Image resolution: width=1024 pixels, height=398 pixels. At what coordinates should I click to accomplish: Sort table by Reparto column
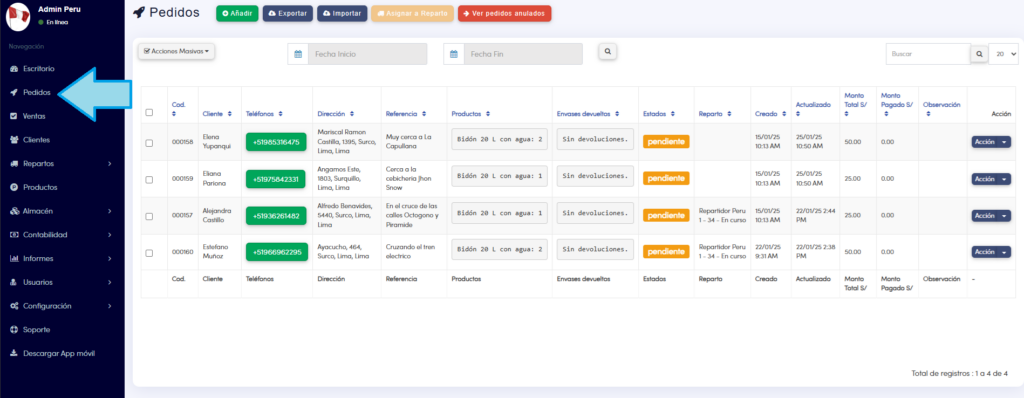click(714, 114)
